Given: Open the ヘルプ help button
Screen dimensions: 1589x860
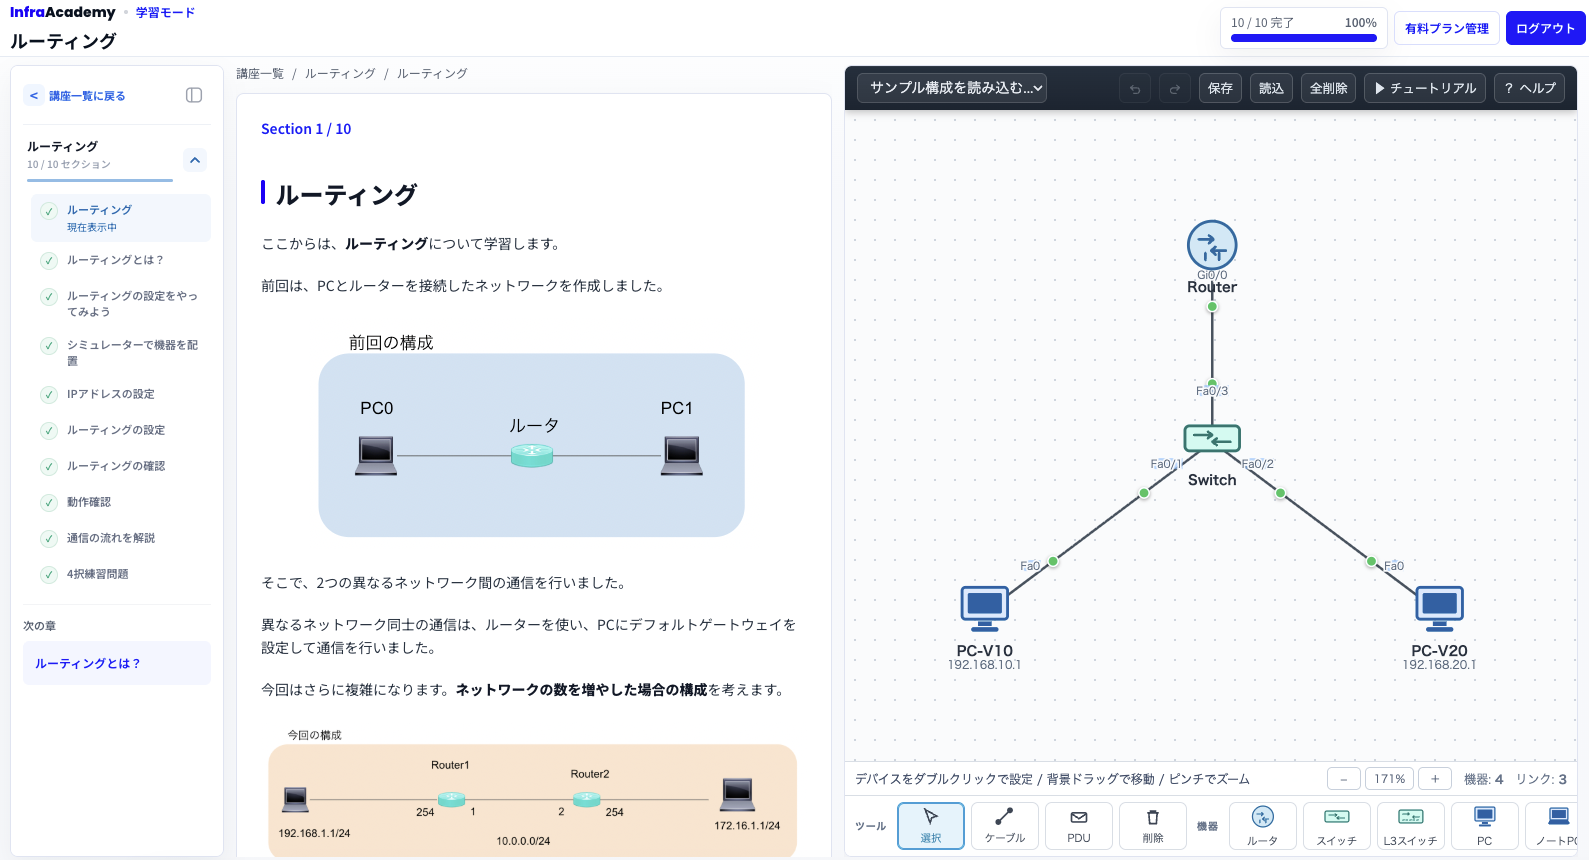Looking at the screenshot, I should pos(1530,88).
